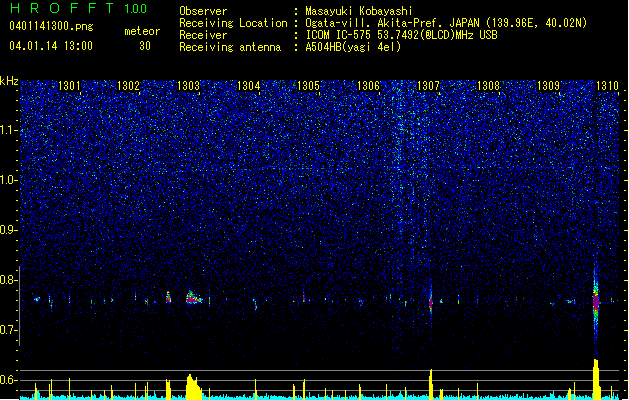The width and height of the screenshot is (629, 400).
Task: Click the wide meteor echo after 1303
Action: [194, 298]
